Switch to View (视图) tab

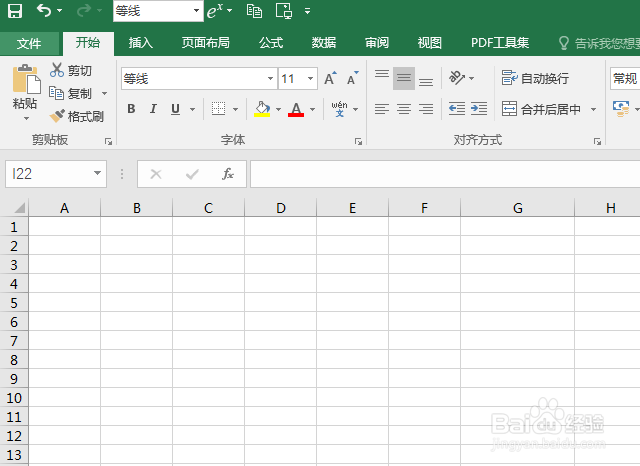[430, 43]
